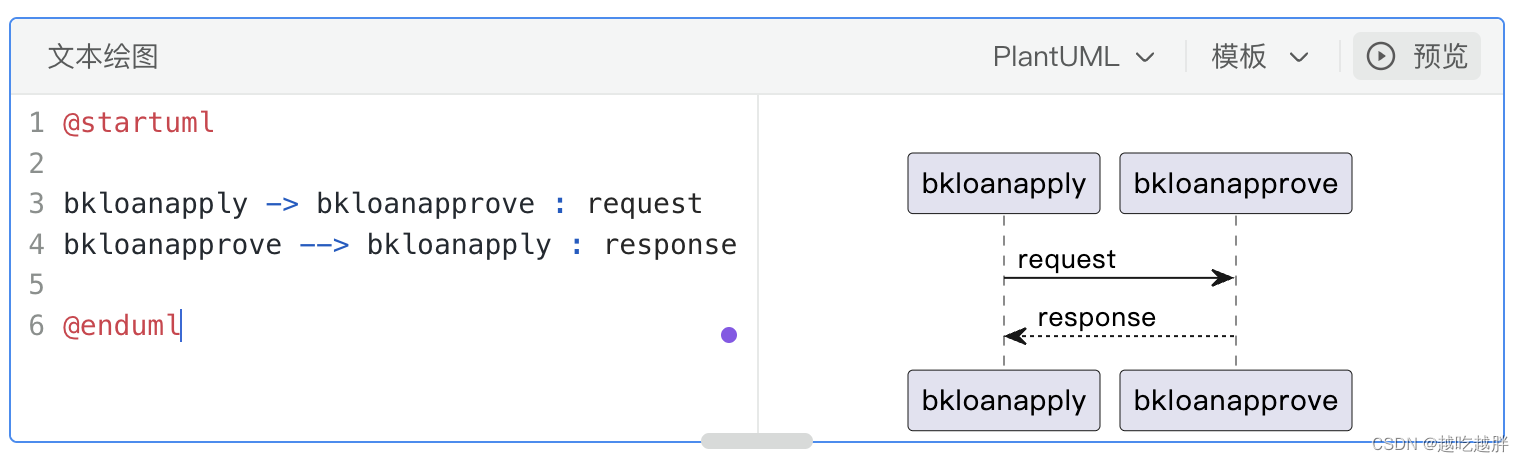The width and height of the screenshot is (1524, 462).
Task: Select top bkloanapprove participant box
Action: (x=1235, y=183)
